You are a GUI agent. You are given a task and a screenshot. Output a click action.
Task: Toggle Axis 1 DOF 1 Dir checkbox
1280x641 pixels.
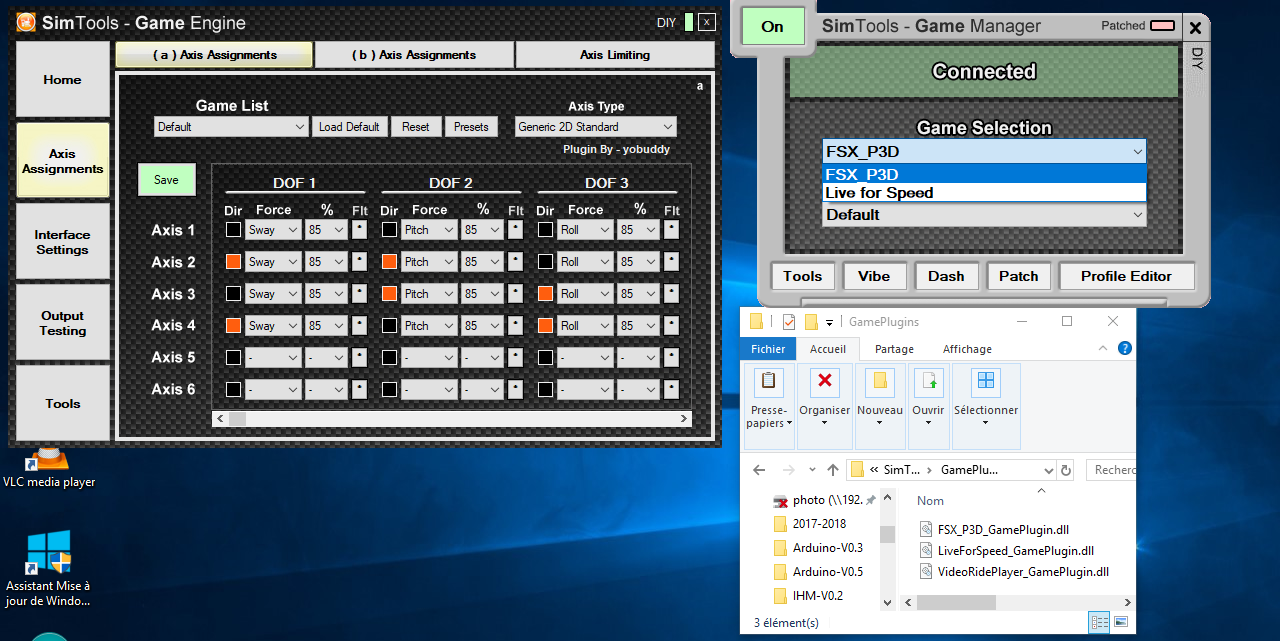[233, 230]
